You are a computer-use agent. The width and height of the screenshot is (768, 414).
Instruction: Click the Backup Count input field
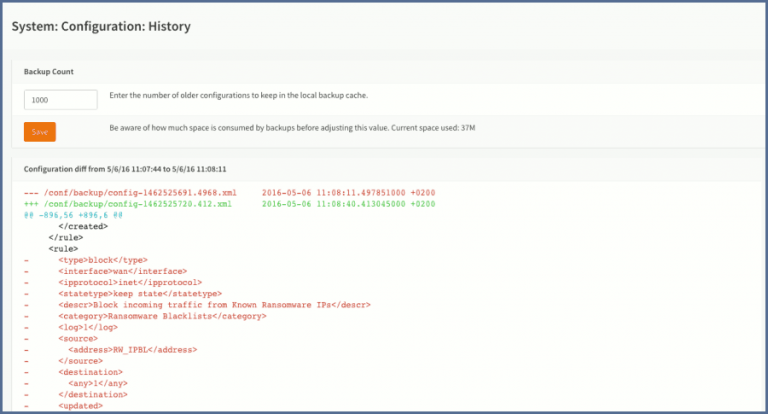point(60,99)
